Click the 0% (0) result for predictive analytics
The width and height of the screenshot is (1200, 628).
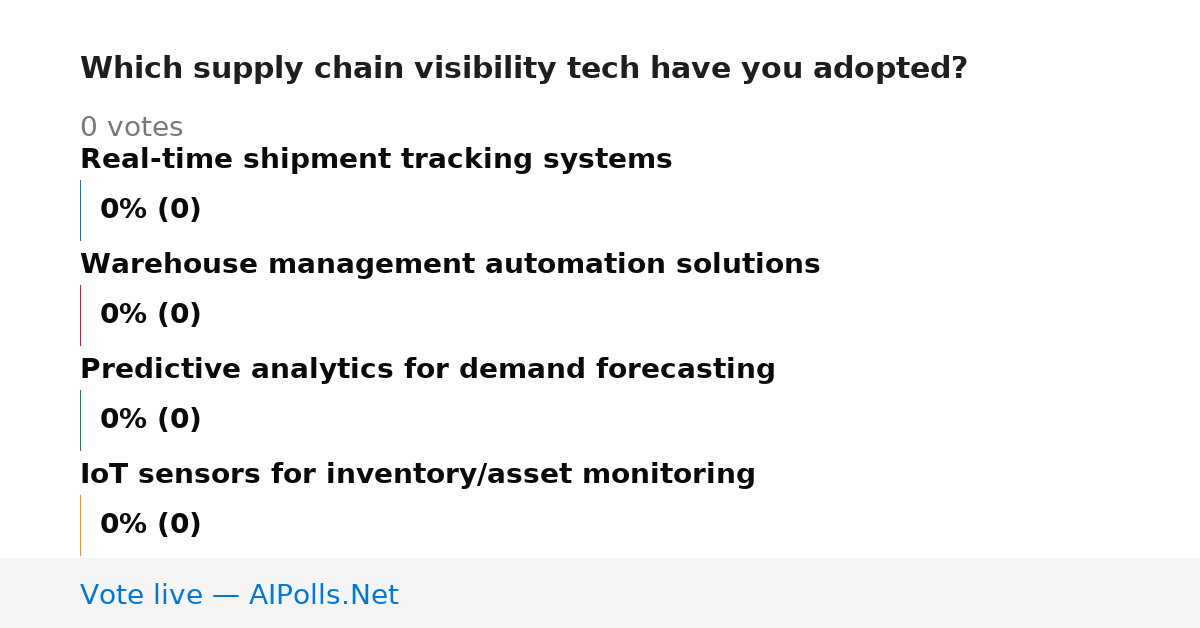click(x=150, y=419)
